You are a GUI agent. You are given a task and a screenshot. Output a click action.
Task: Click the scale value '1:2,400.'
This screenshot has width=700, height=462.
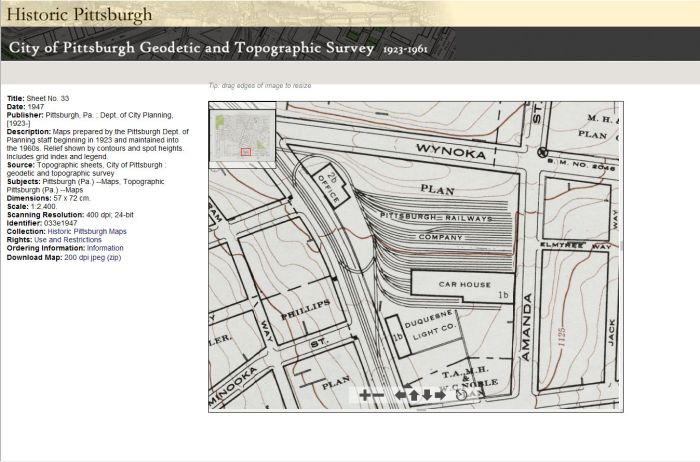tap(44, 206)
